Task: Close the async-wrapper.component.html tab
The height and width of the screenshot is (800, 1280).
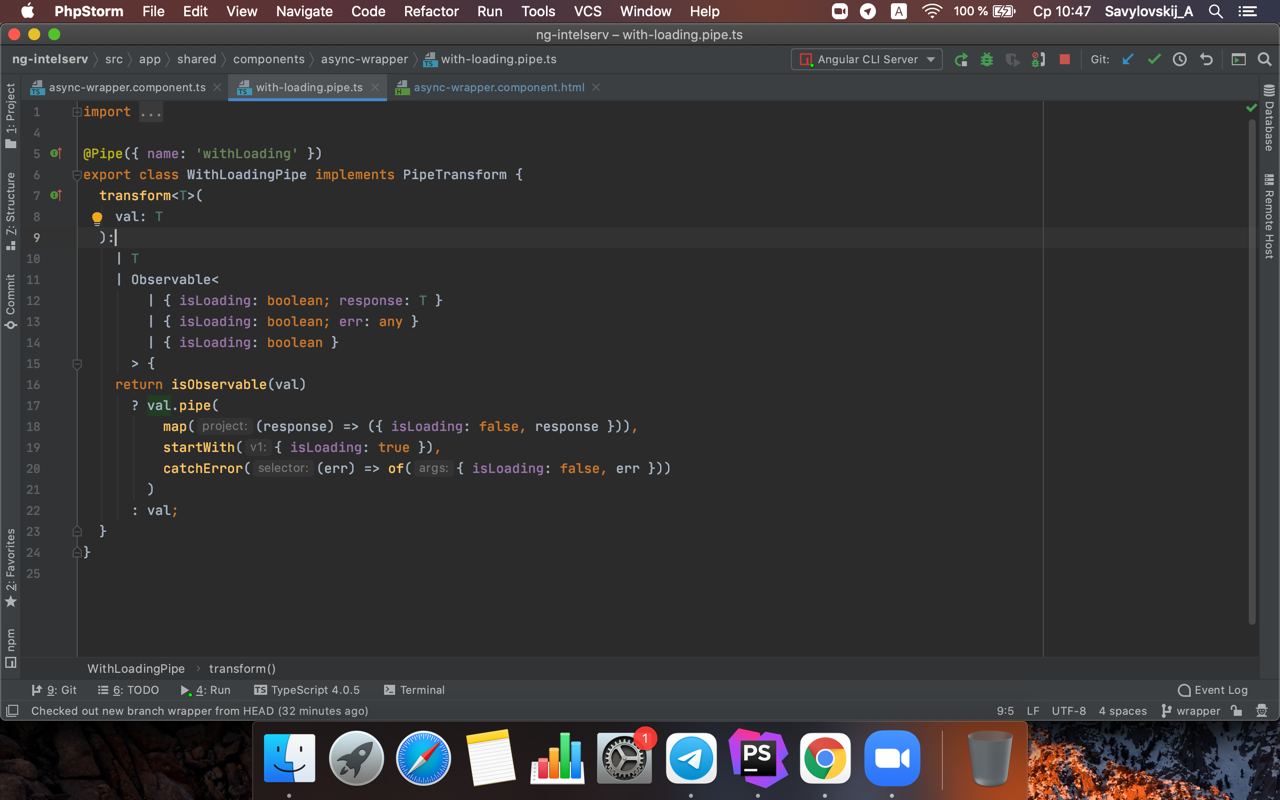Action: coord(596,87)
